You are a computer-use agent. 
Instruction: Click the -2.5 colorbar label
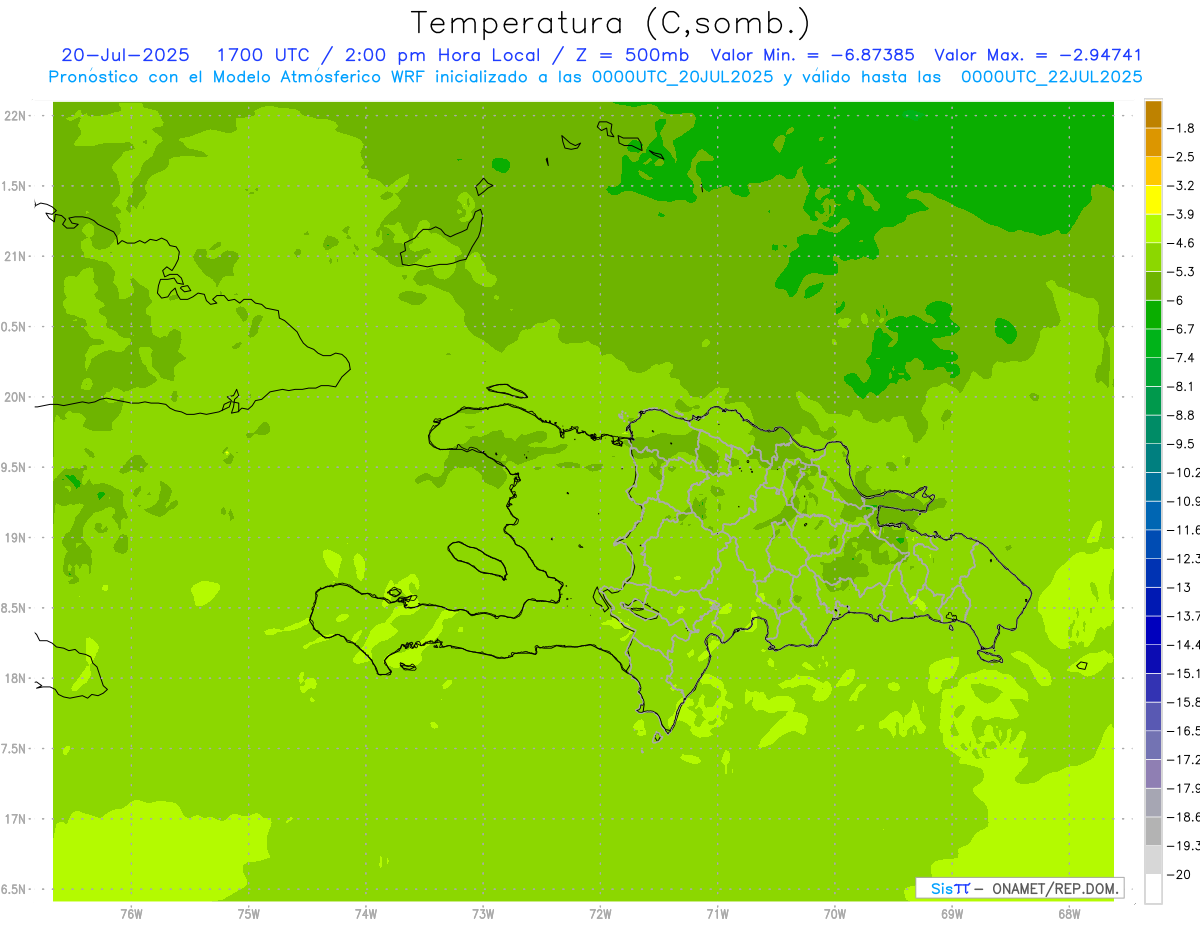pyautogui.click(x=1182, y=157)
